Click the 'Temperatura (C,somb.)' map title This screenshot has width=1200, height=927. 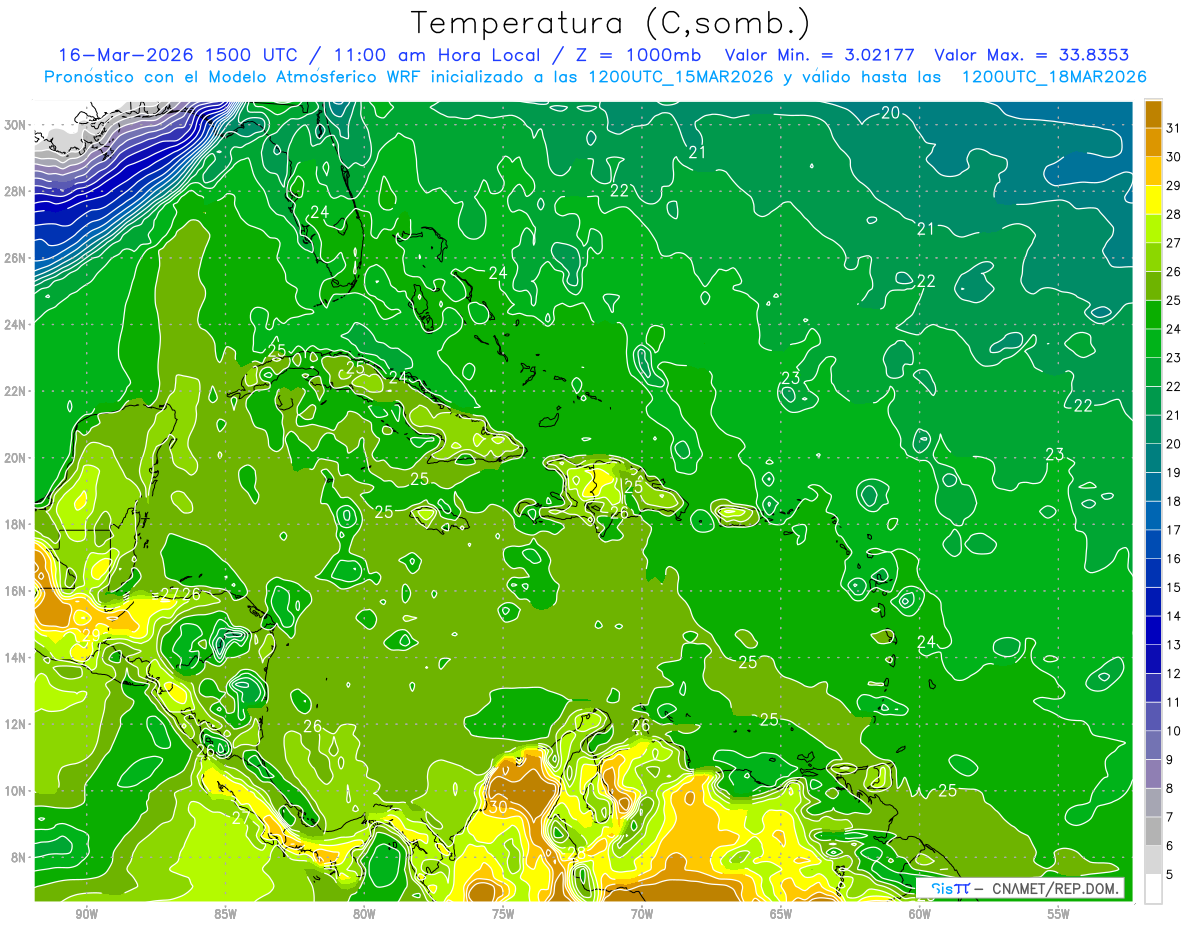point(611,22)
